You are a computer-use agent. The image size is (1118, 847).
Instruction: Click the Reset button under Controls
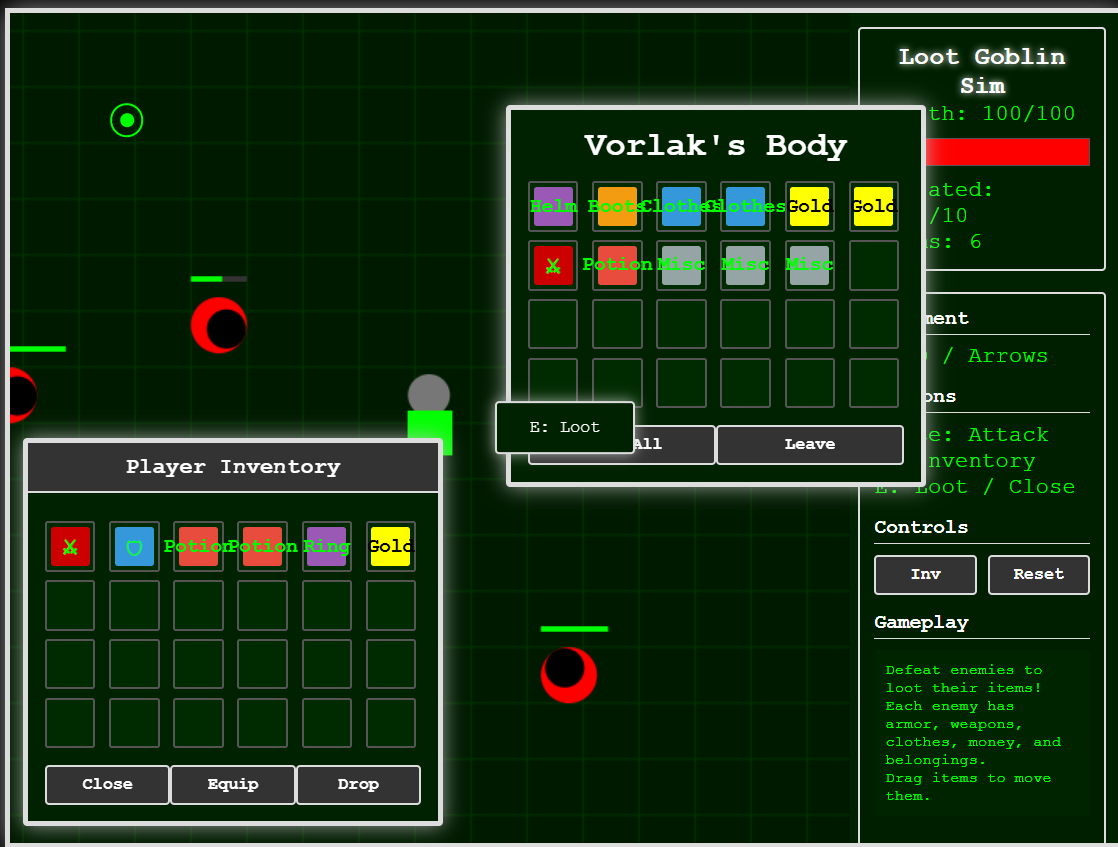[1038, 575]
